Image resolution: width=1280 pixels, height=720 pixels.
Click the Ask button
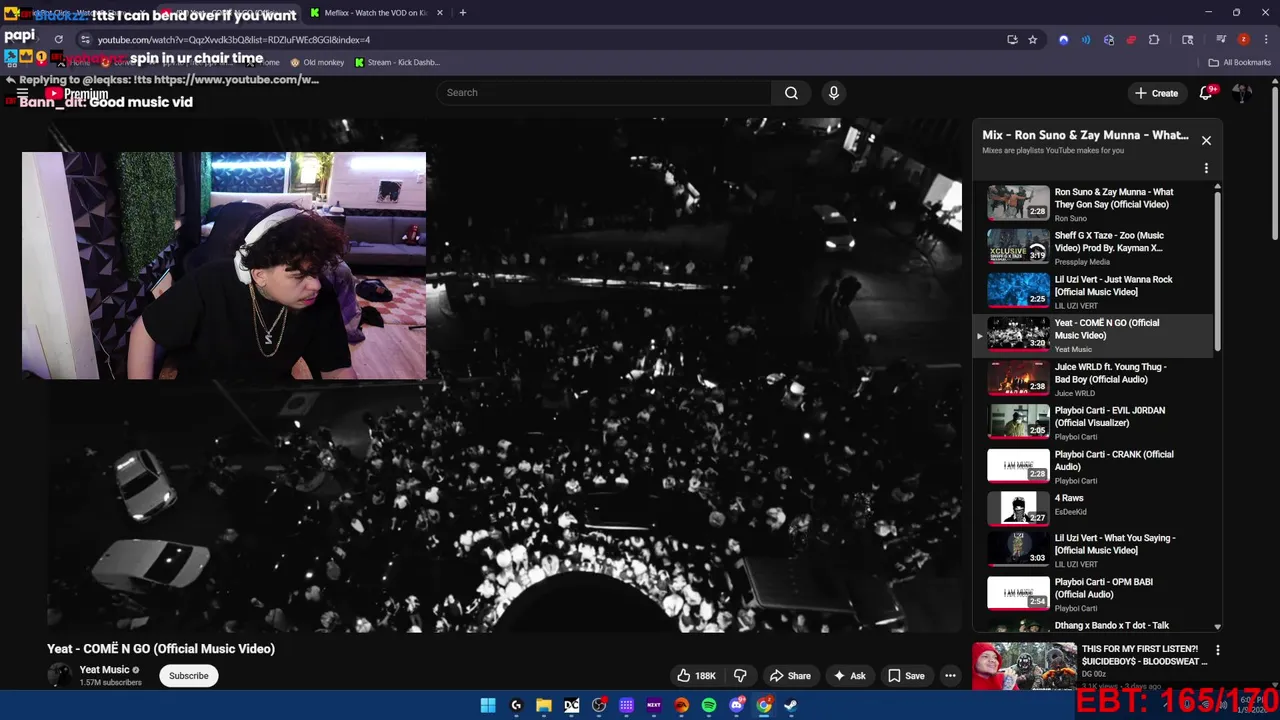click(x=849, y=676)
